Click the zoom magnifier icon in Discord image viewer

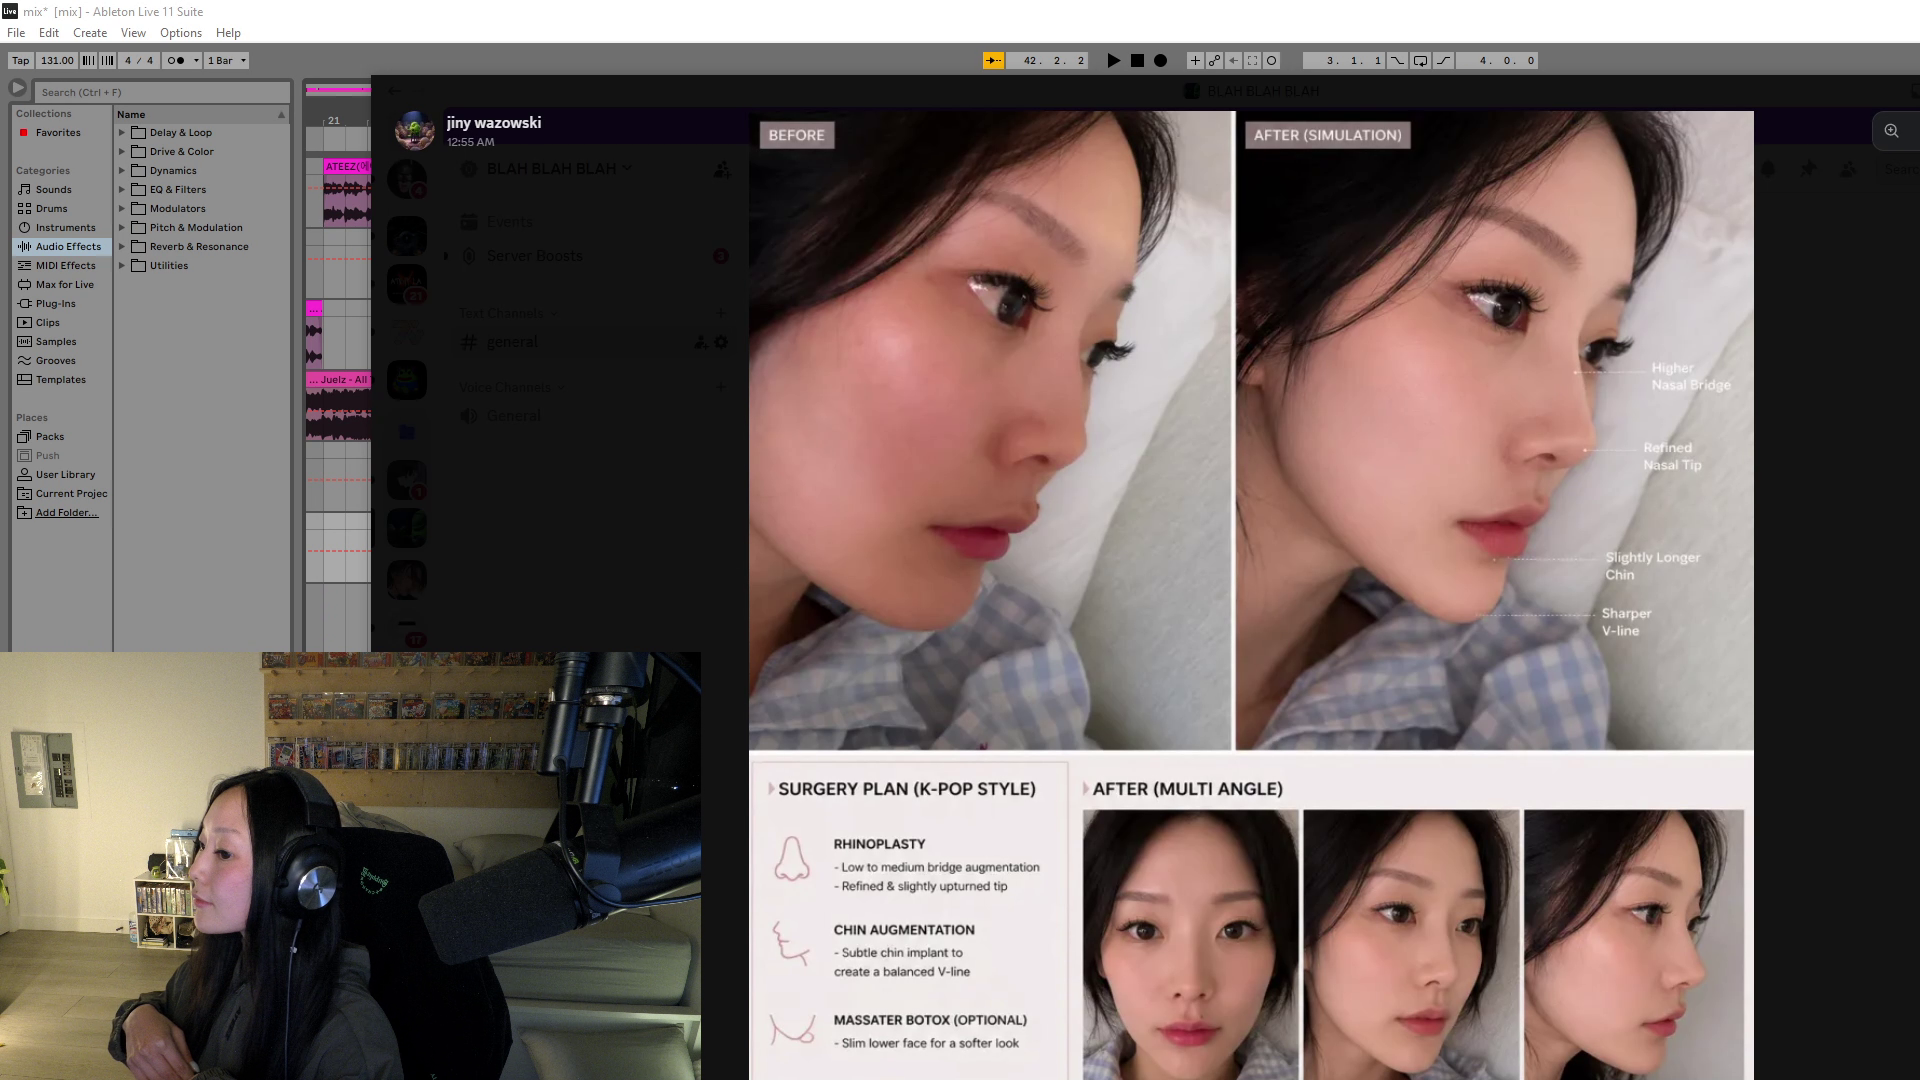(x=1891, y=131)
